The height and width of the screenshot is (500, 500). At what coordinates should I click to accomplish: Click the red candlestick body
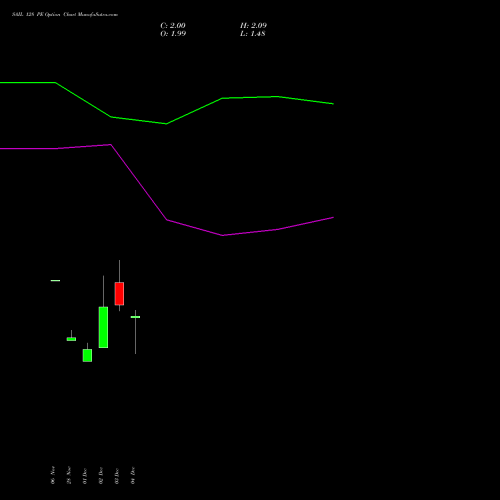pyautogui.click(x=119, y=294)
